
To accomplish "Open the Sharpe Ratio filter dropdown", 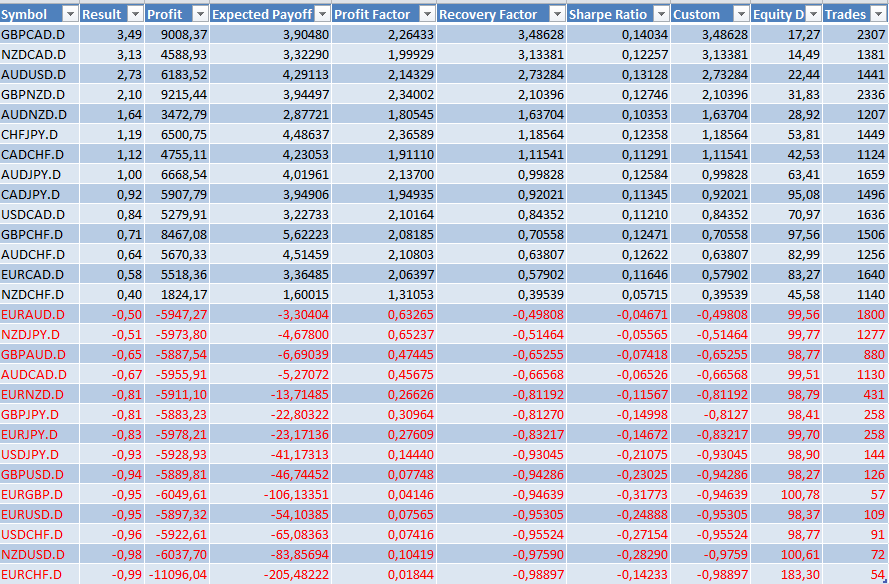I will pos(662,14).
